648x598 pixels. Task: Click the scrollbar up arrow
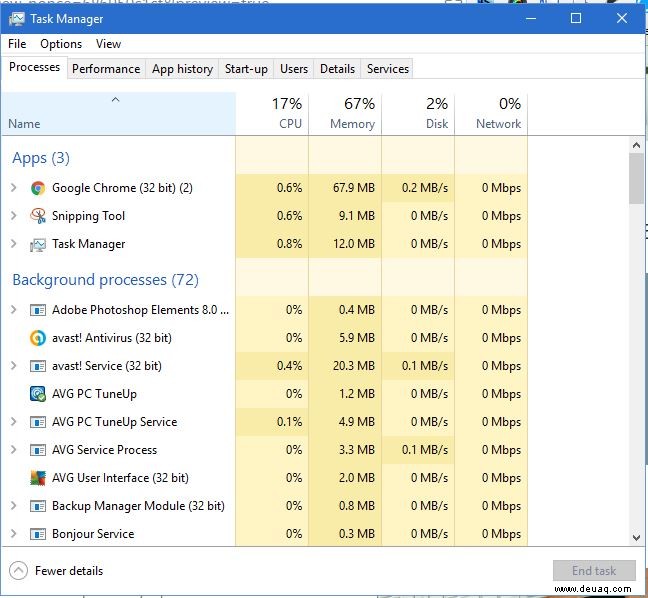point(636,145)
